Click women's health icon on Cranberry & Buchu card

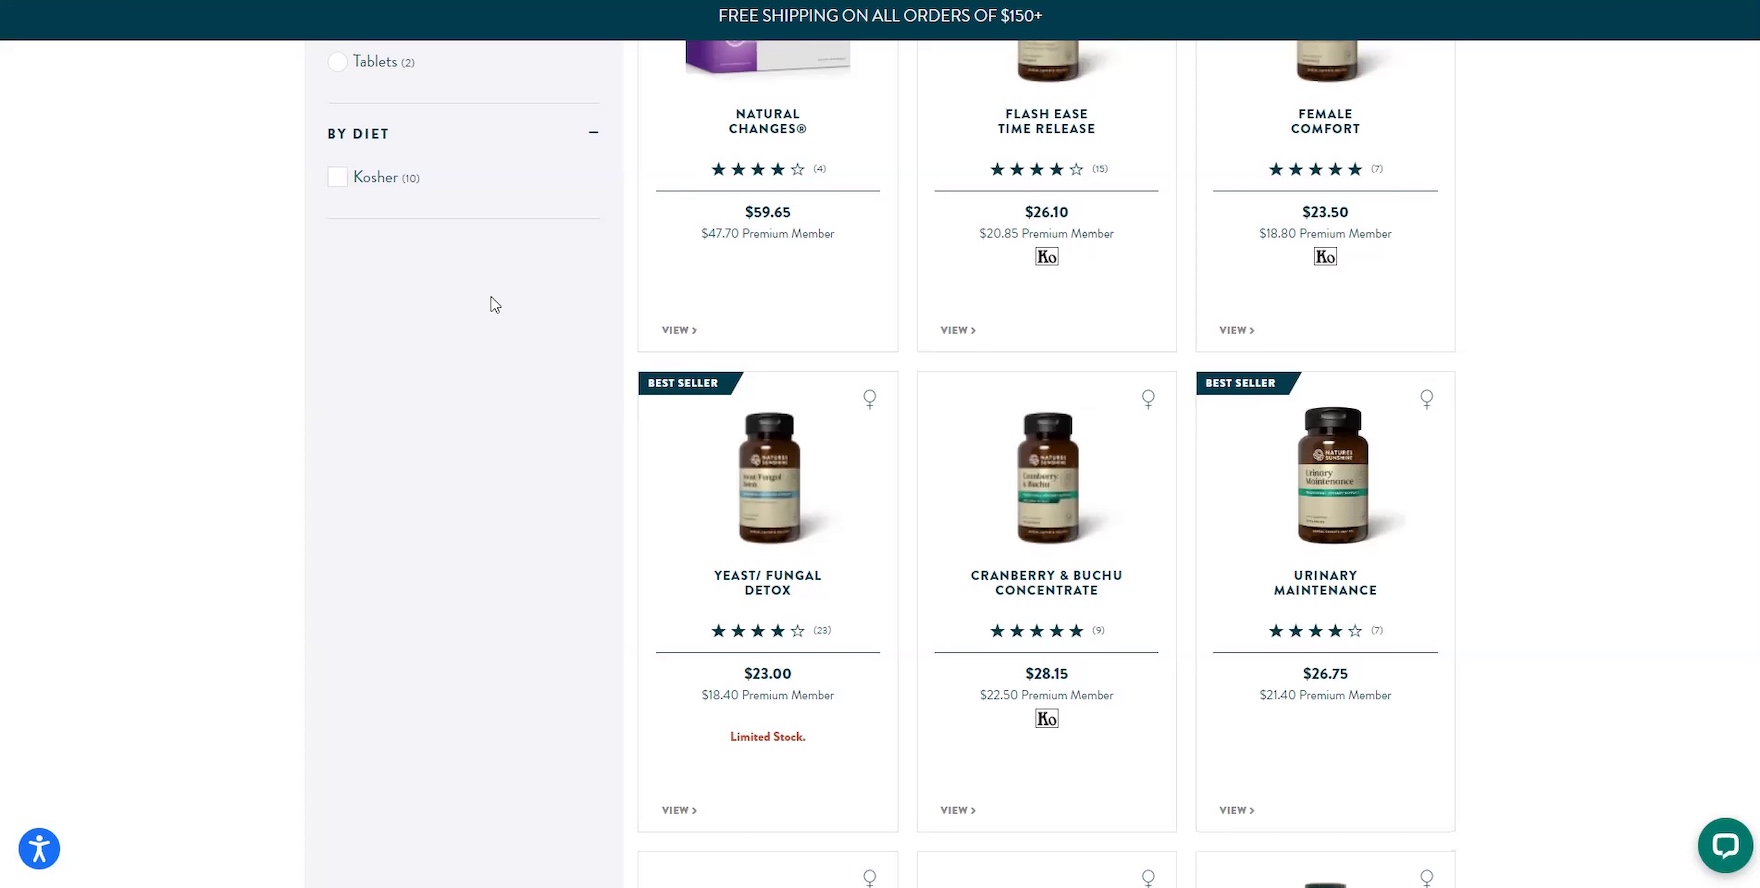[x=1148, y=399]
